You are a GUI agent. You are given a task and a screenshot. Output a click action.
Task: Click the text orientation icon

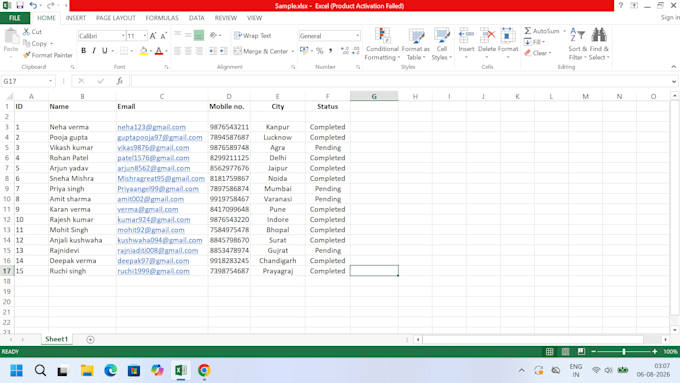click(213, 36)
